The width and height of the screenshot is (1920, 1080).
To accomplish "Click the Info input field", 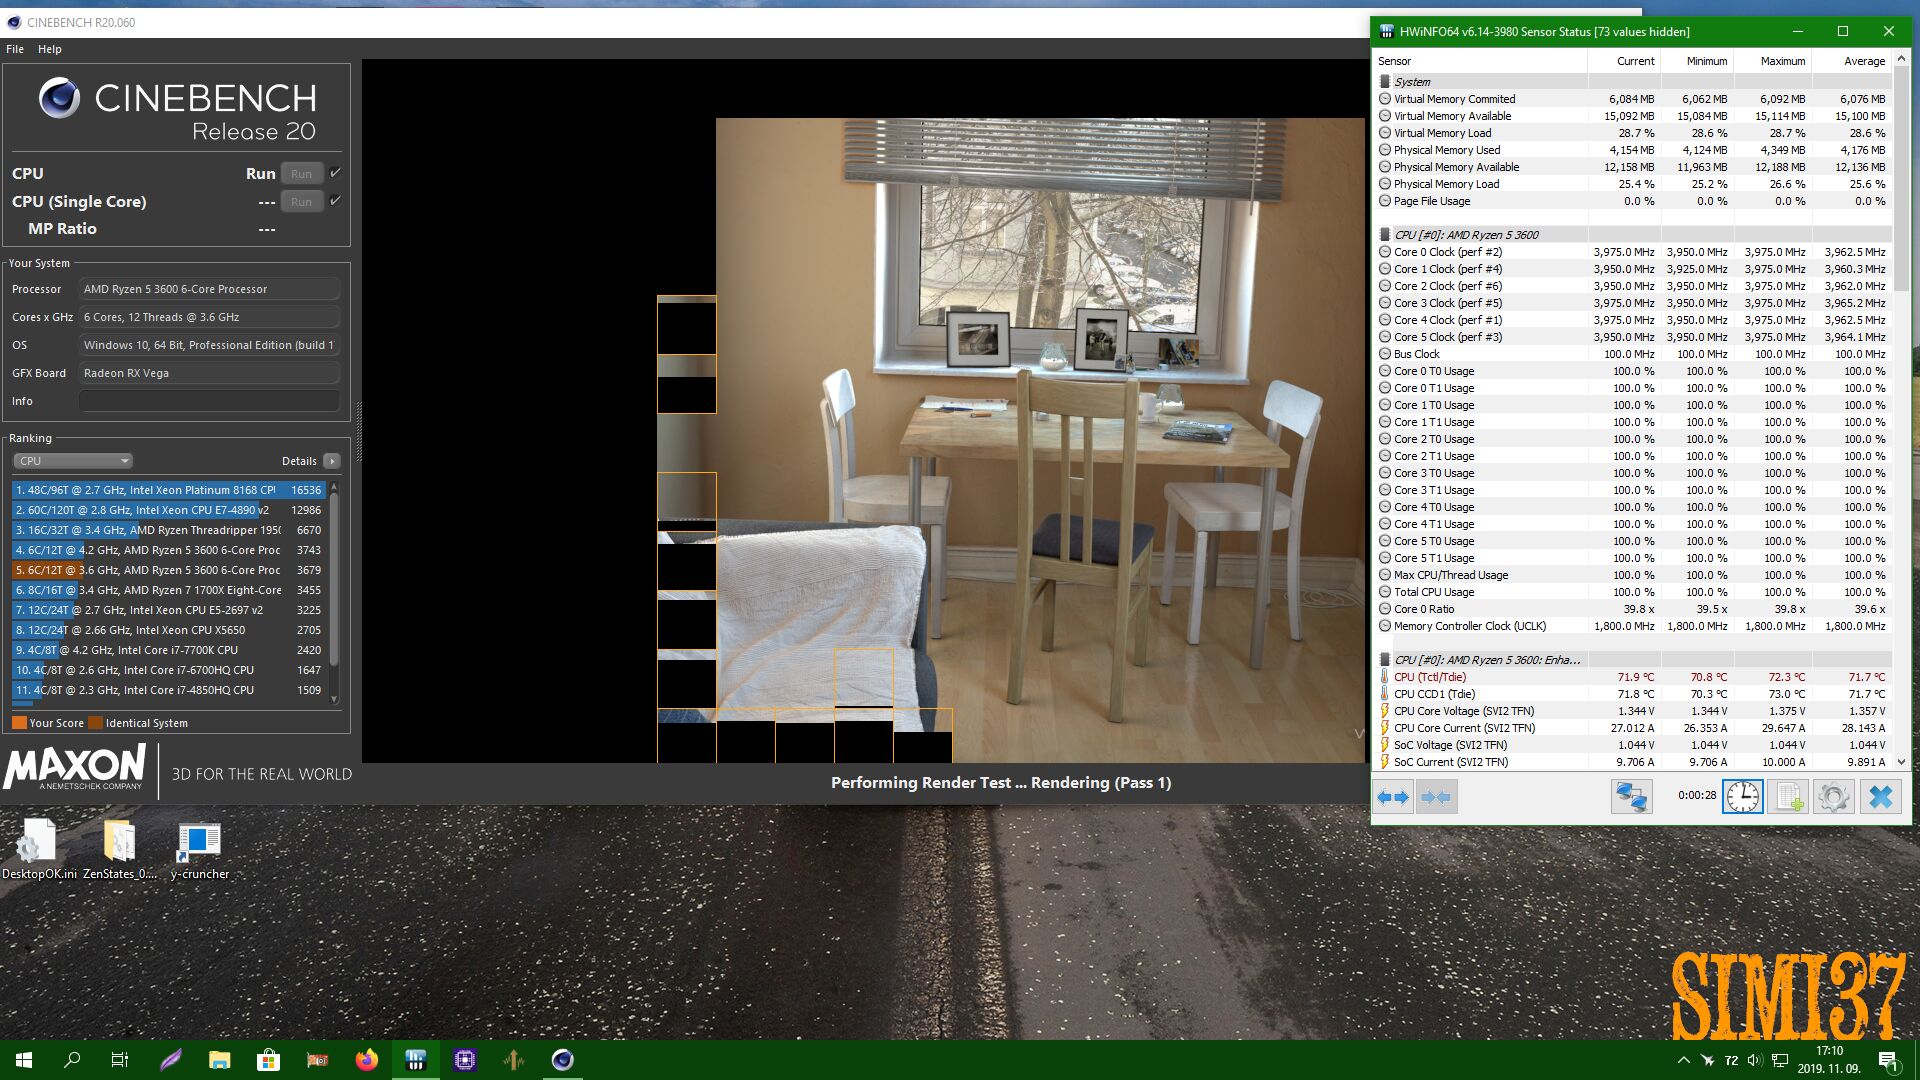I will coord(209,401).
